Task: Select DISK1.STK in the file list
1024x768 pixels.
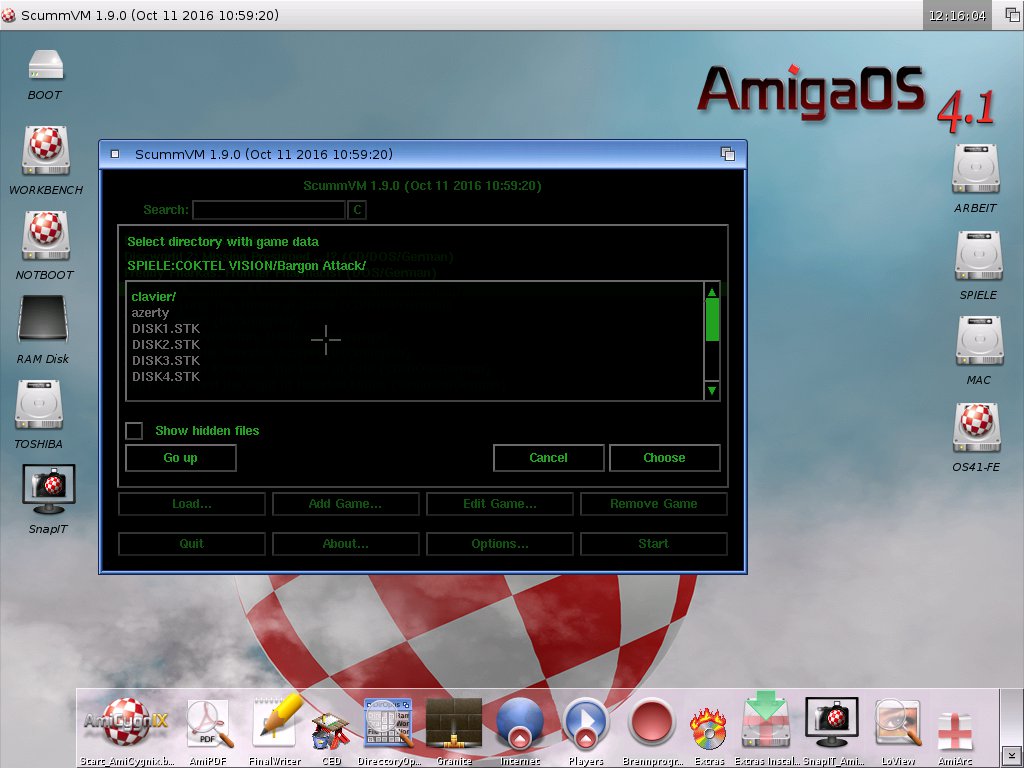Action: (415, 328)
